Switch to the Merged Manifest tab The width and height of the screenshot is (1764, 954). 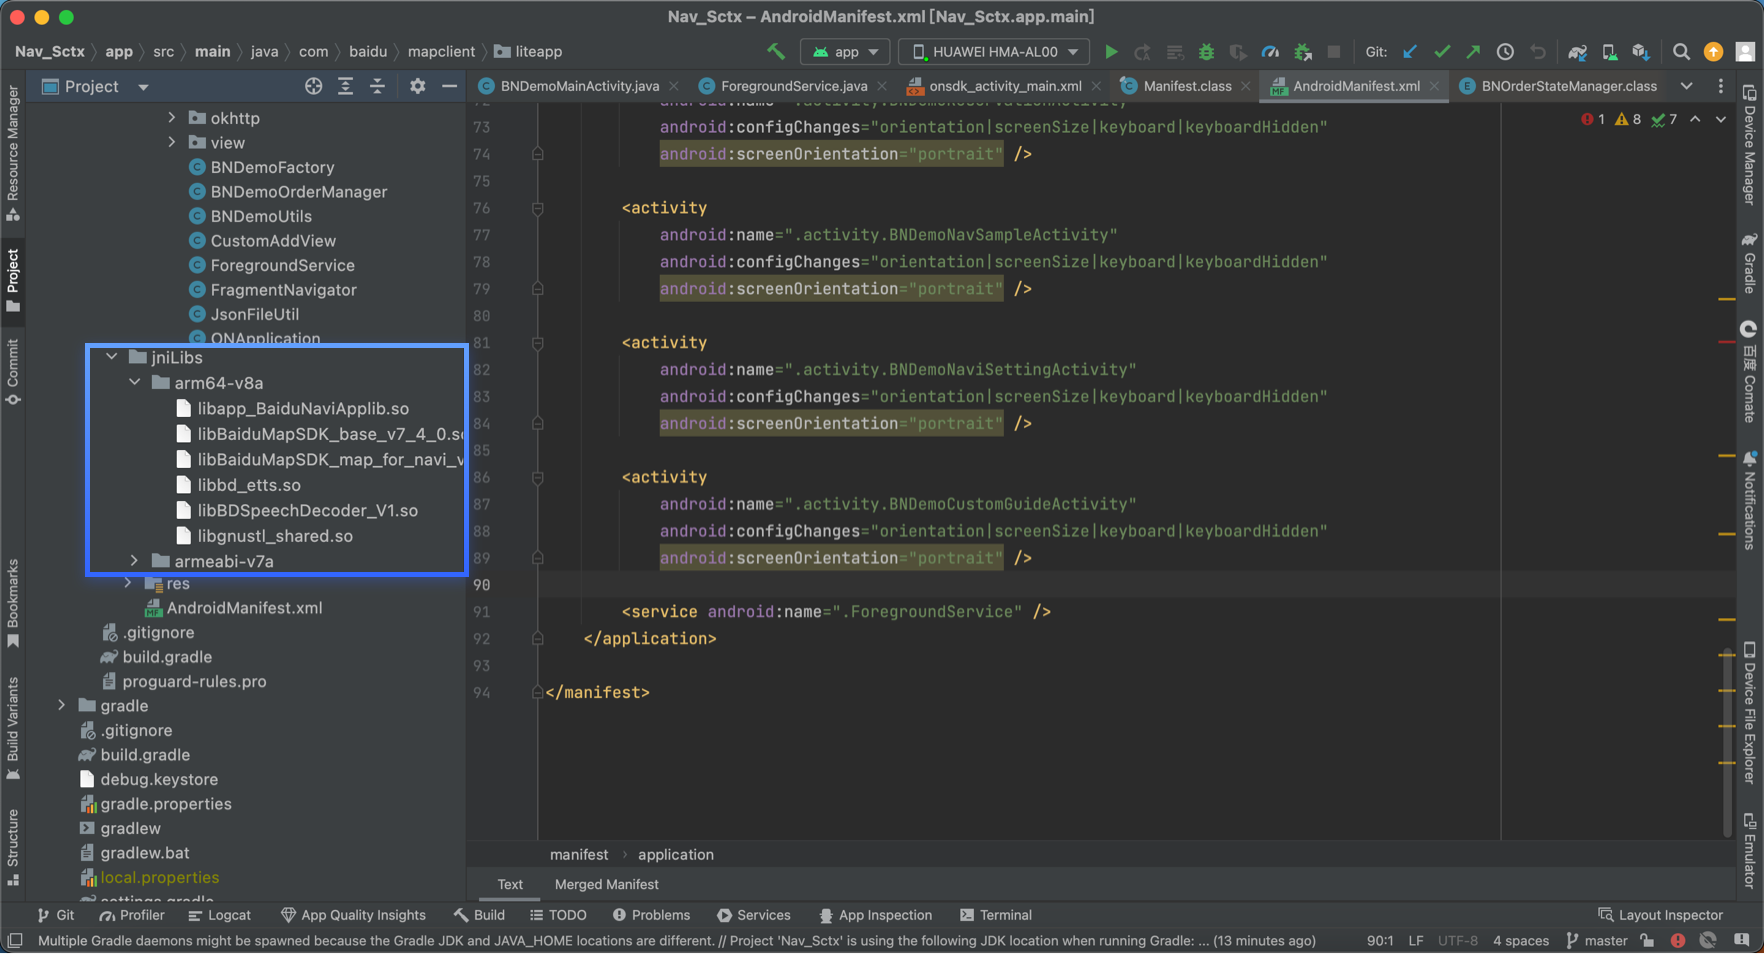[x=606, y=884]
